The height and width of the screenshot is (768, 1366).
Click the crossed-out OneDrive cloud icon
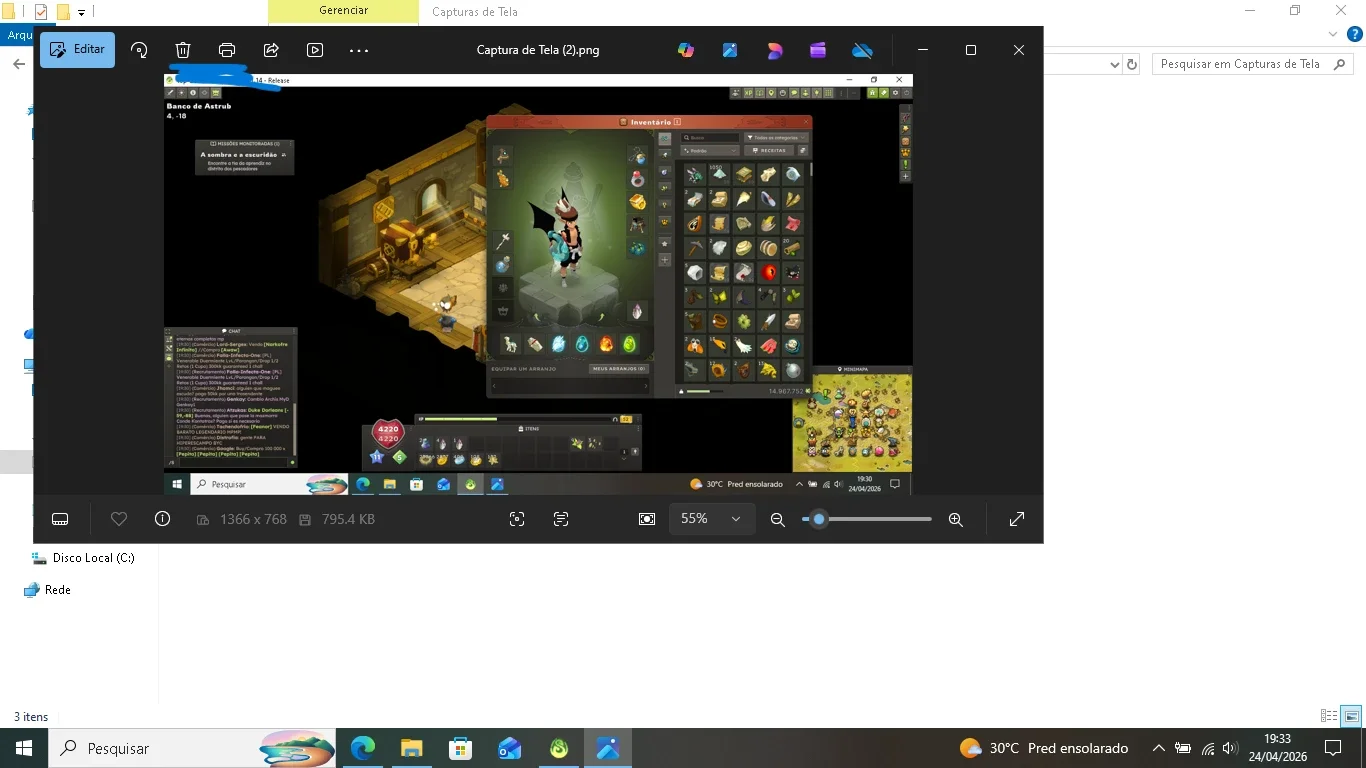point(862,50)
